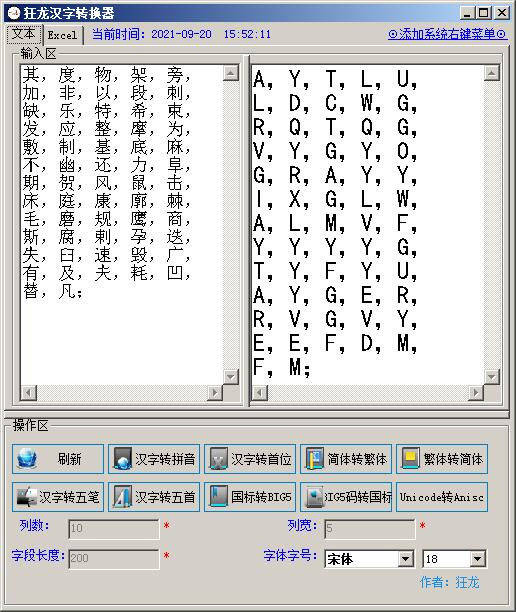Viewport: 516px width, 612px height.
Task: Click the globe icon on Refresh button
Action: click(x=27, y=459)
